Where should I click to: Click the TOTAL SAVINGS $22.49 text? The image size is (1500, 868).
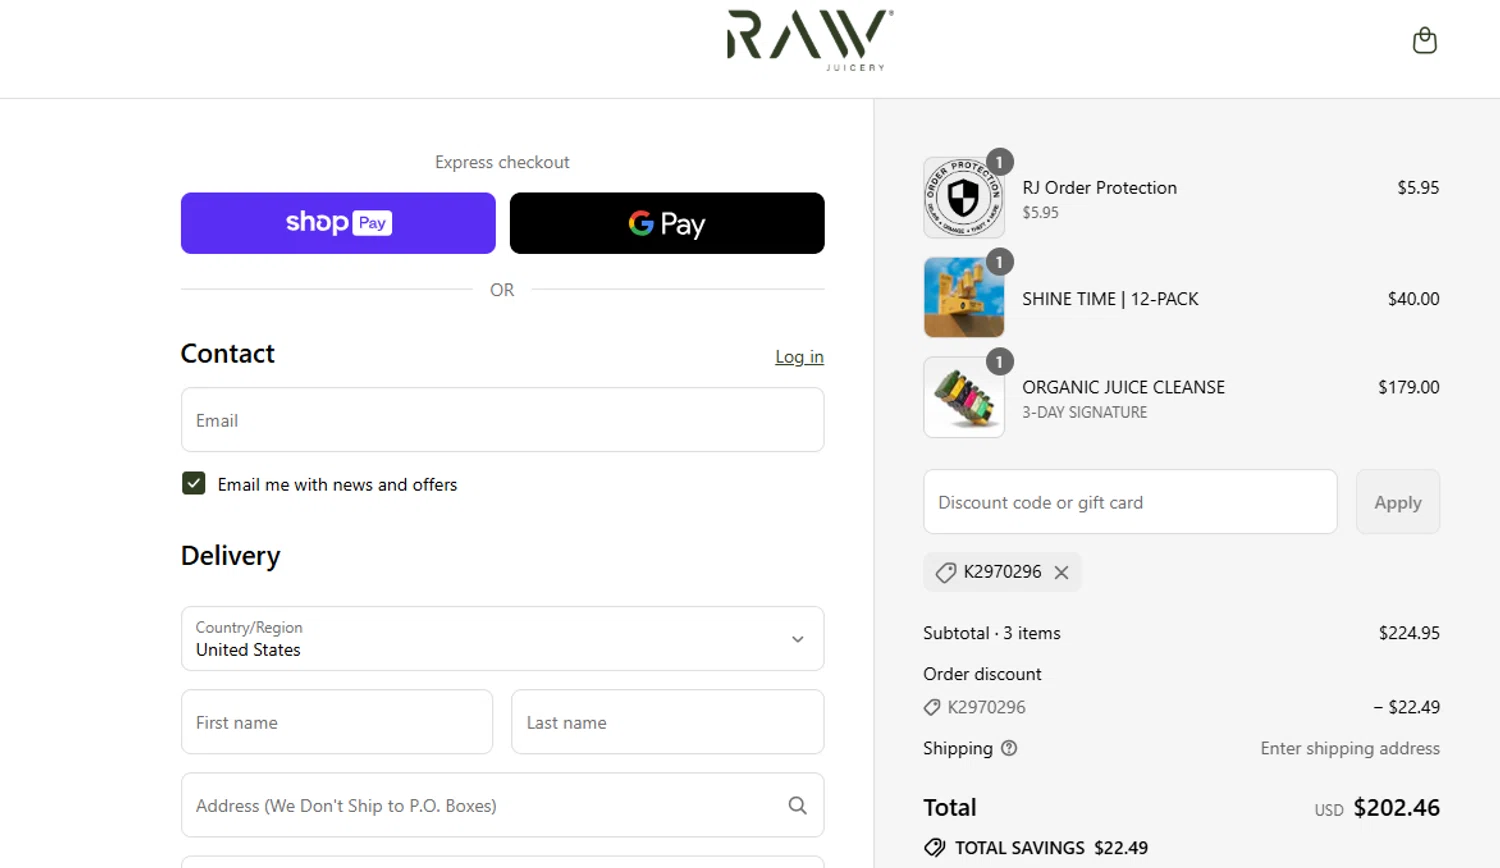tap(1051, 848)
